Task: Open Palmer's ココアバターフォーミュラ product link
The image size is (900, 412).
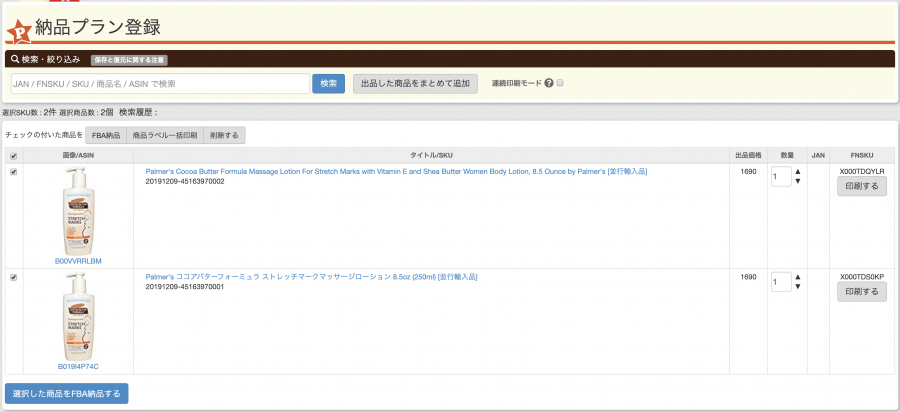Action: (311, 277)
